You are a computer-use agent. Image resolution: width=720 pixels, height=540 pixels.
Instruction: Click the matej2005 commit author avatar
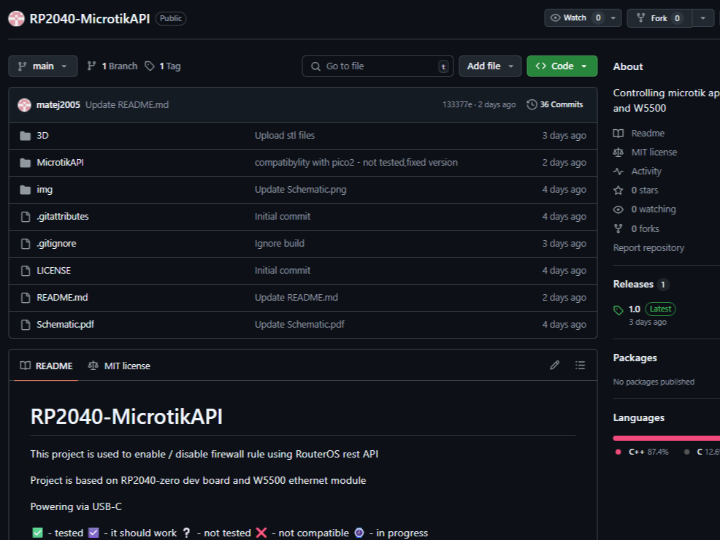[x=24, y=105]
